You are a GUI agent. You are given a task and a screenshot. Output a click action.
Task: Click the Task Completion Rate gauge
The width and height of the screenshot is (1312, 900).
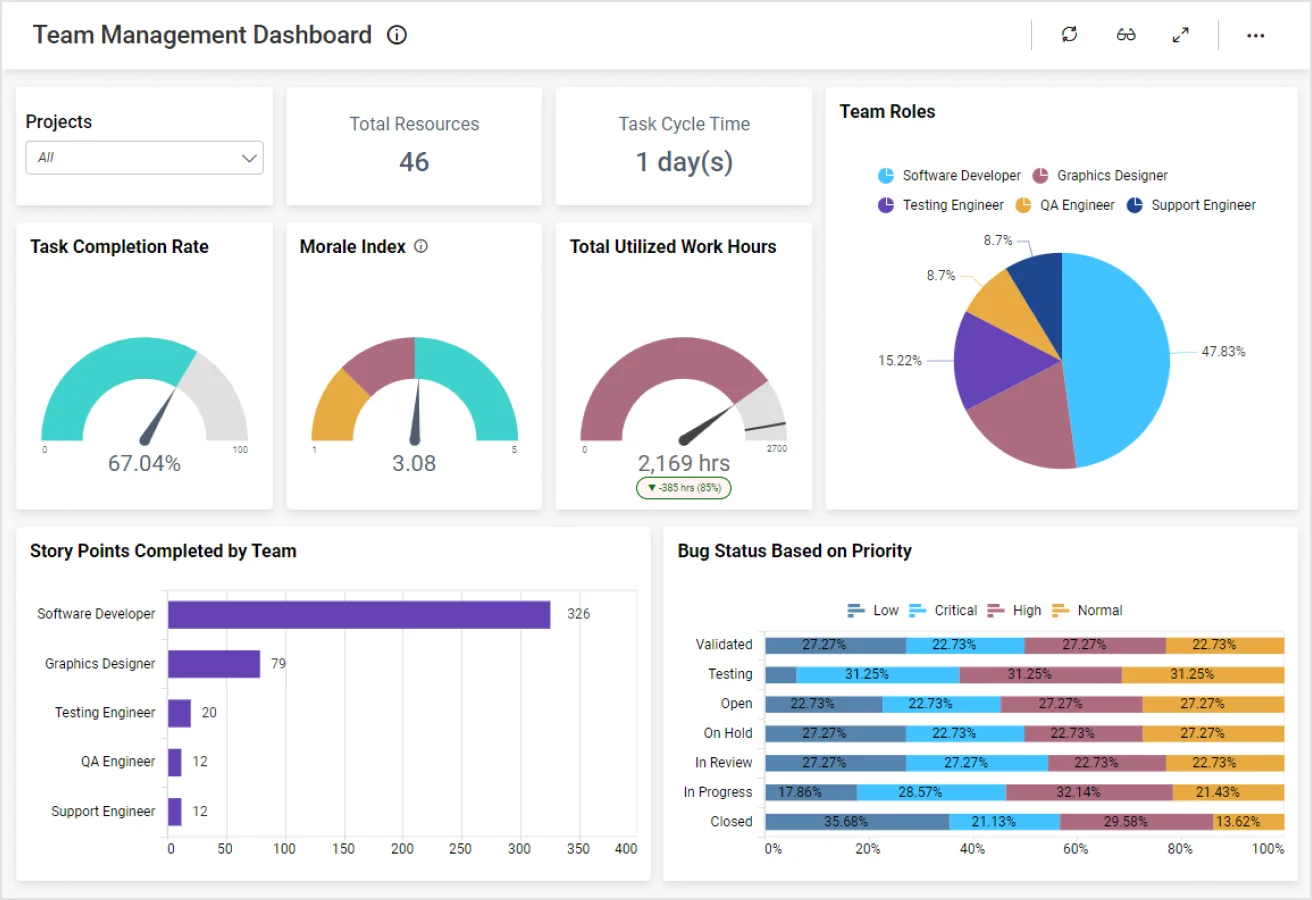[x=144, y=395]
